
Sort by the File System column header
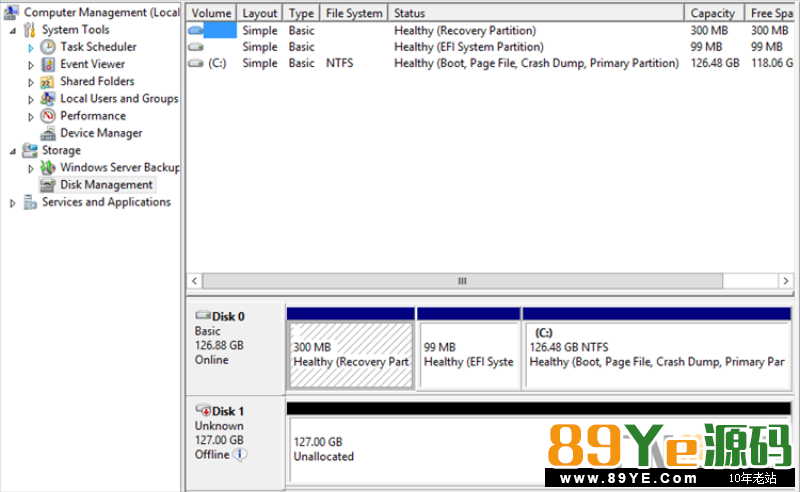[x=354, y=13]
